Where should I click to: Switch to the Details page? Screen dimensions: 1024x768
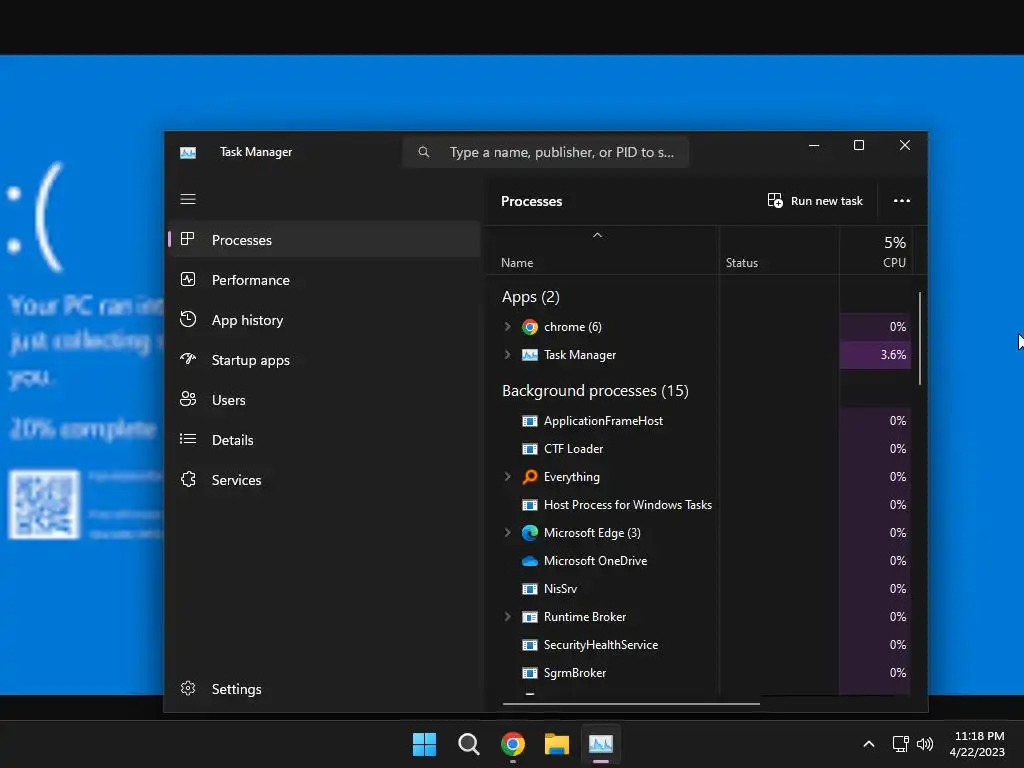pyautogui.click(x=325, y=440)
